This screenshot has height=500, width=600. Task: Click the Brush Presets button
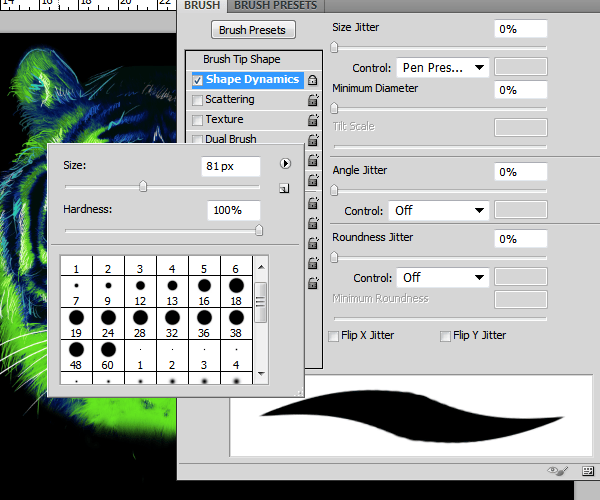click(x=253, y=30)
